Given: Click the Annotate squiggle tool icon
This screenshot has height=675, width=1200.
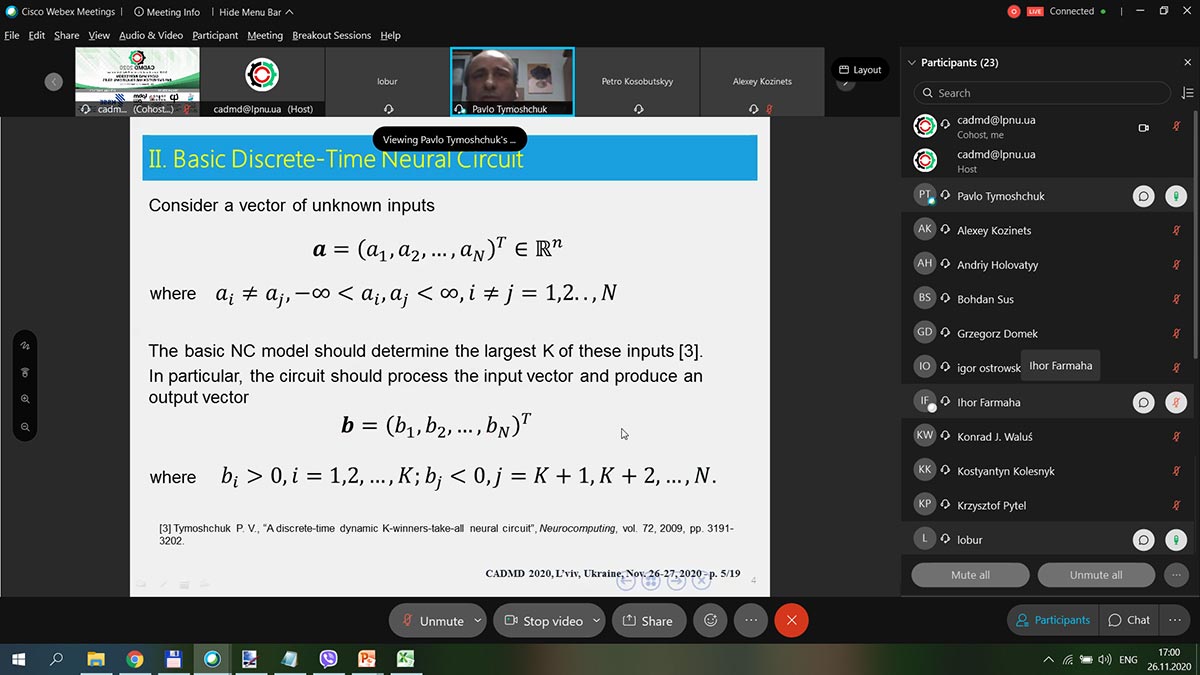Looking at the screenshot, I should (x=25, y=345).
